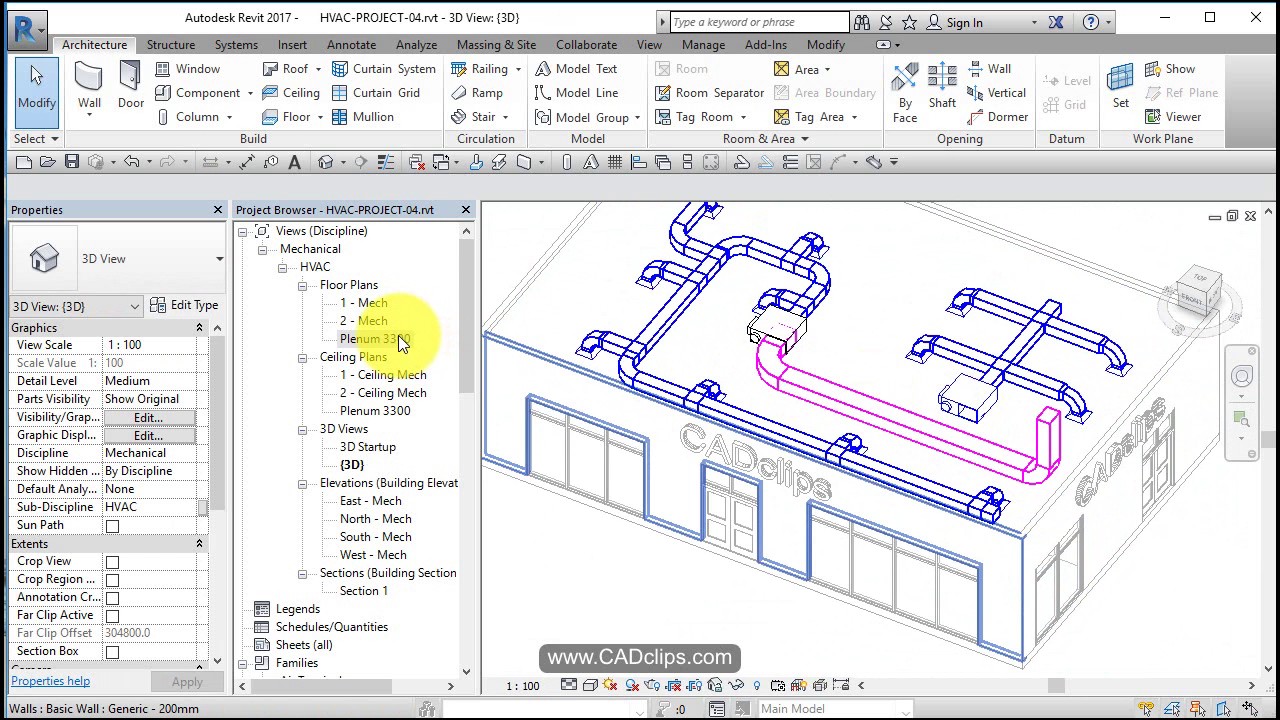Open the Collaborate ribbon tab
The width and height of the screenshot is (1280, 720).
coord(586,45)
